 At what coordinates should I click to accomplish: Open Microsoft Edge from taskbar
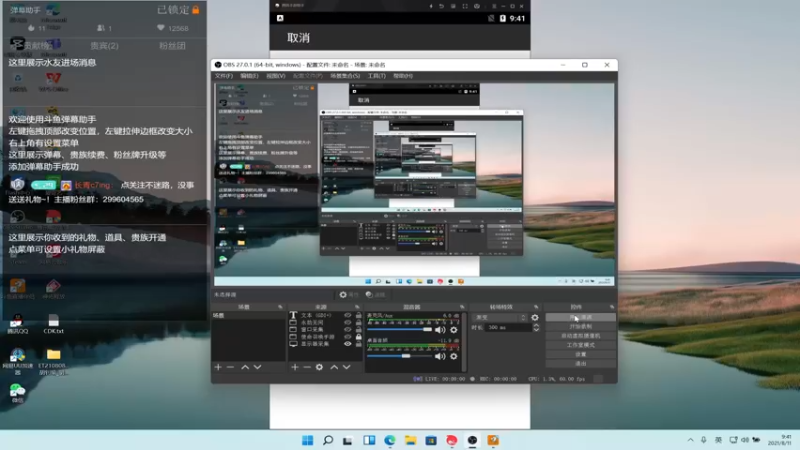coord(390,440)
